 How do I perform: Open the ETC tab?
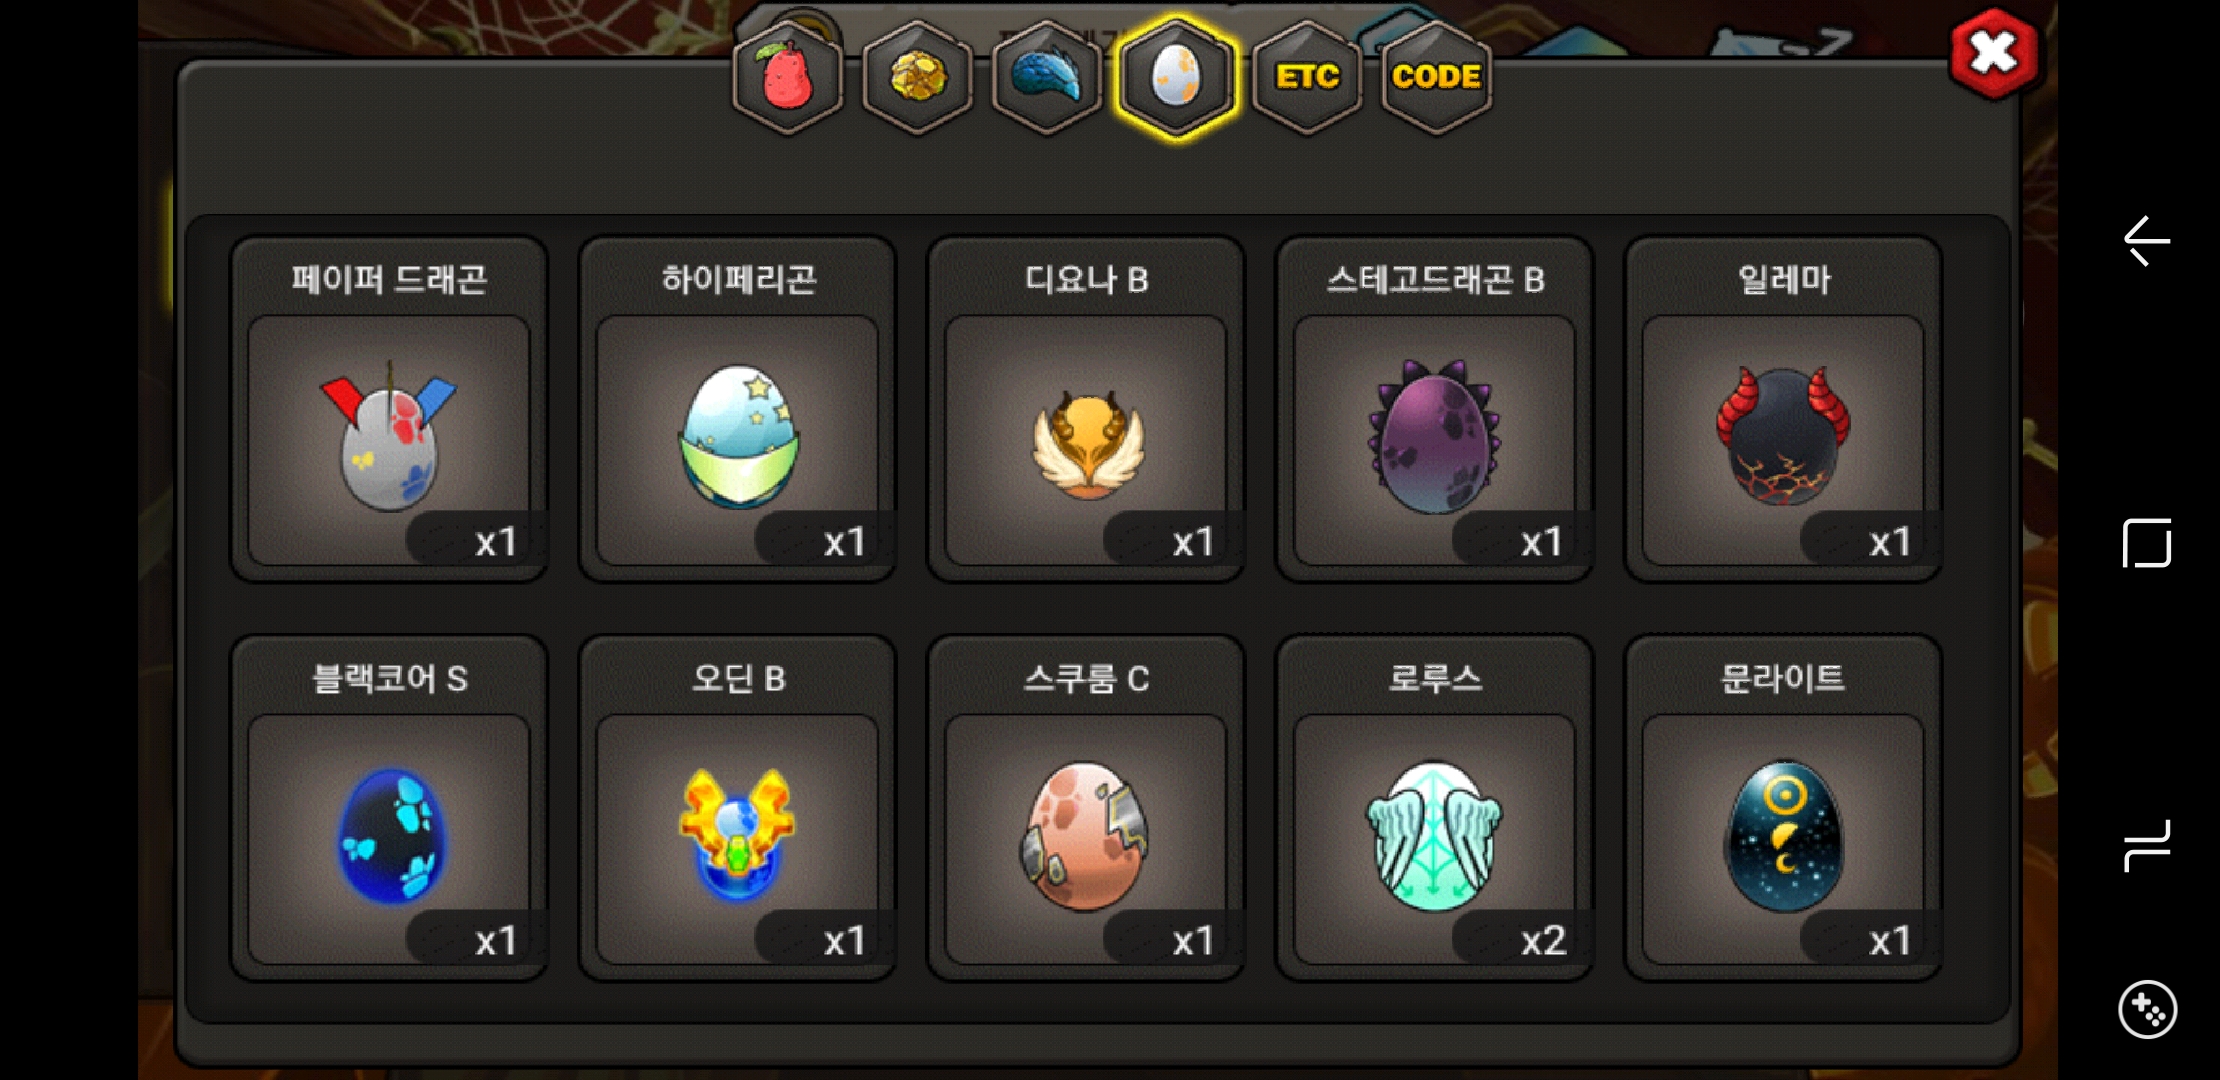(x=1307, y=77)
